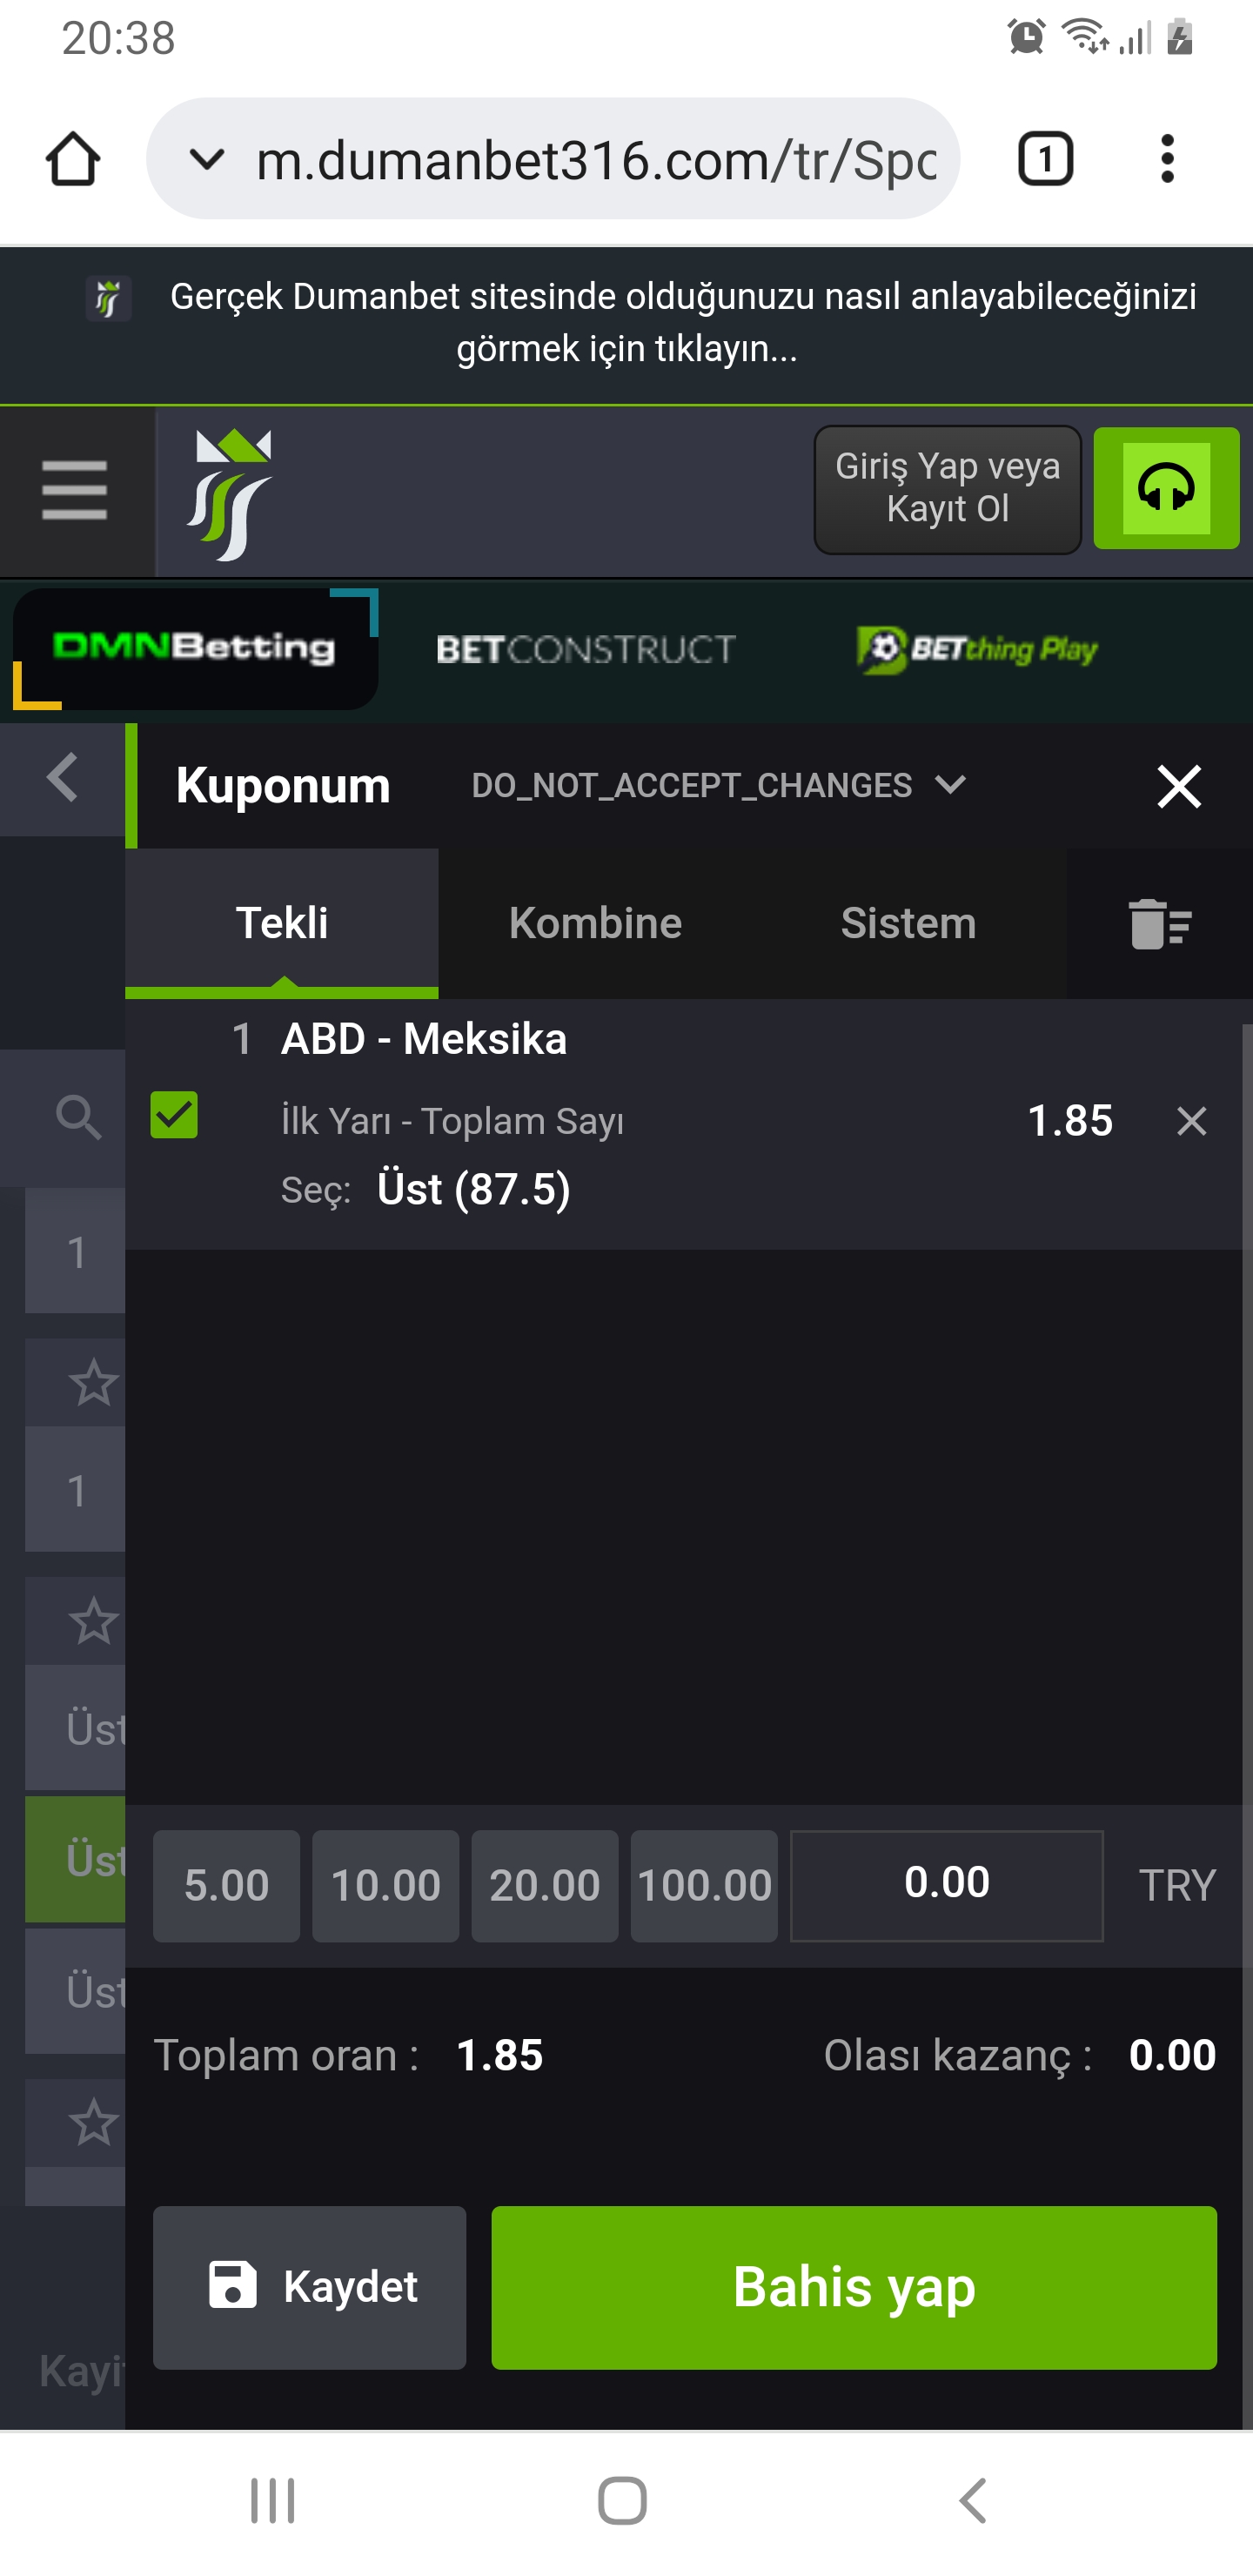Focus the 0.00 stake input field
Image resolution: width=1253 pixels, height=2576 pixels.
click(946, 1885)
